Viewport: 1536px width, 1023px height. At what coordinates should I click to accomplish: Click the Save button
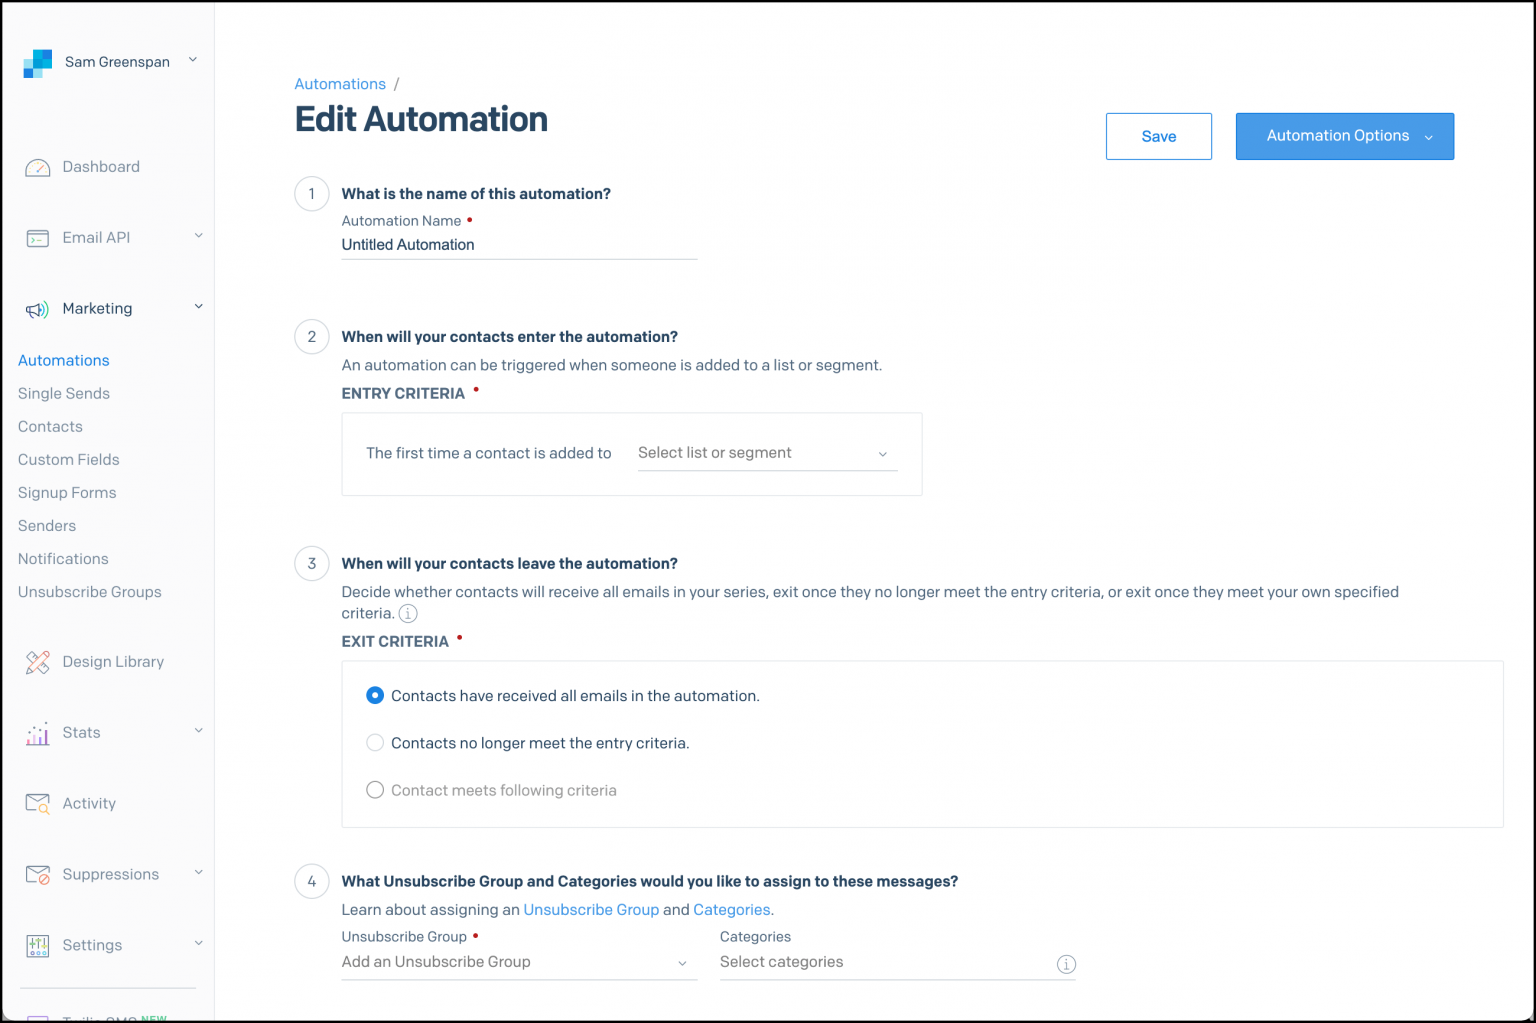point(1158,136)
